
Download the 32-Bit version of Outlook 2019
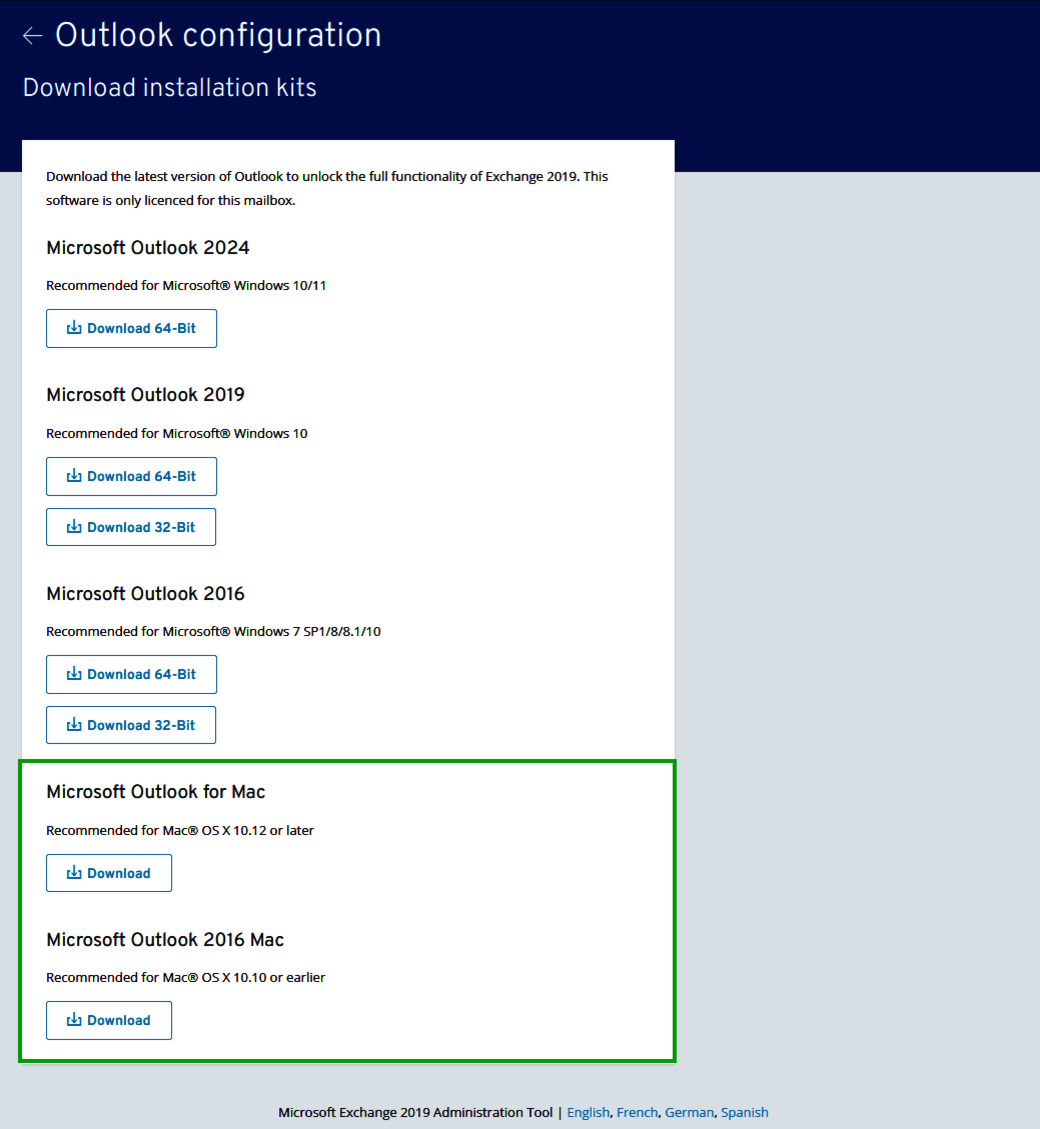tap(131, 527)
